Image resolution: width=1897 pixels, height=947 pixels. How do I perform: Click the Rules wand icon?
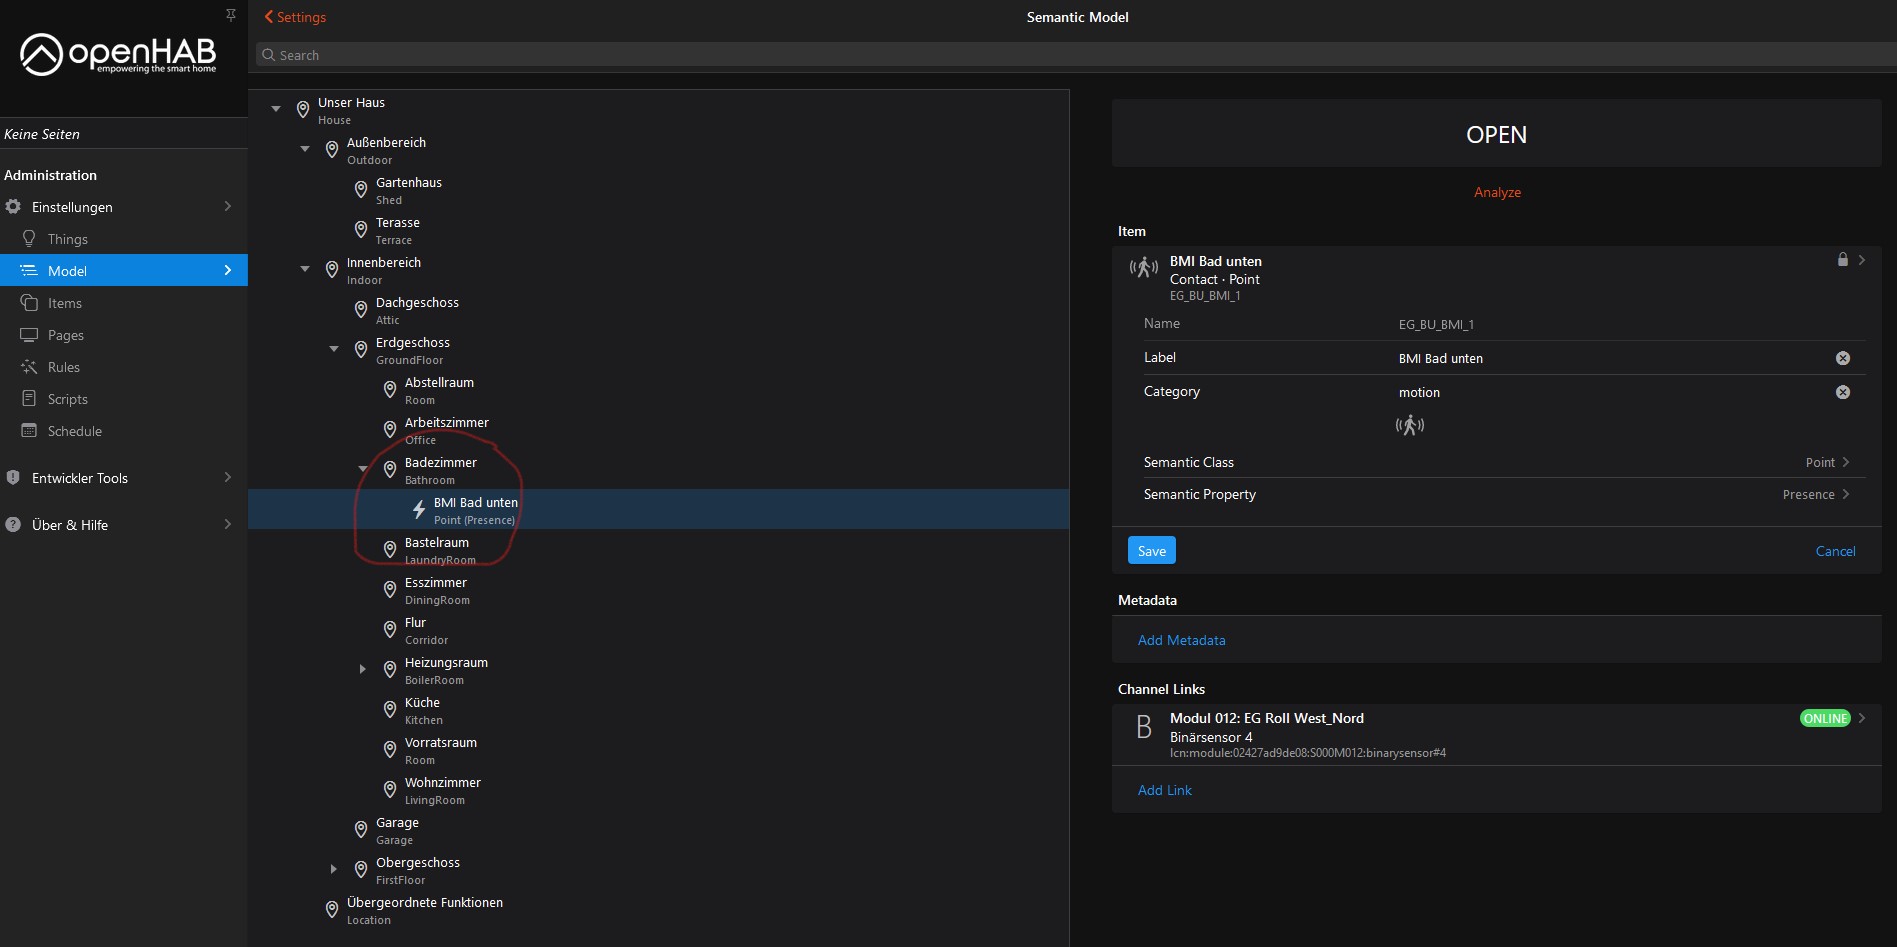pyautogui.click(x=29, y=367)
